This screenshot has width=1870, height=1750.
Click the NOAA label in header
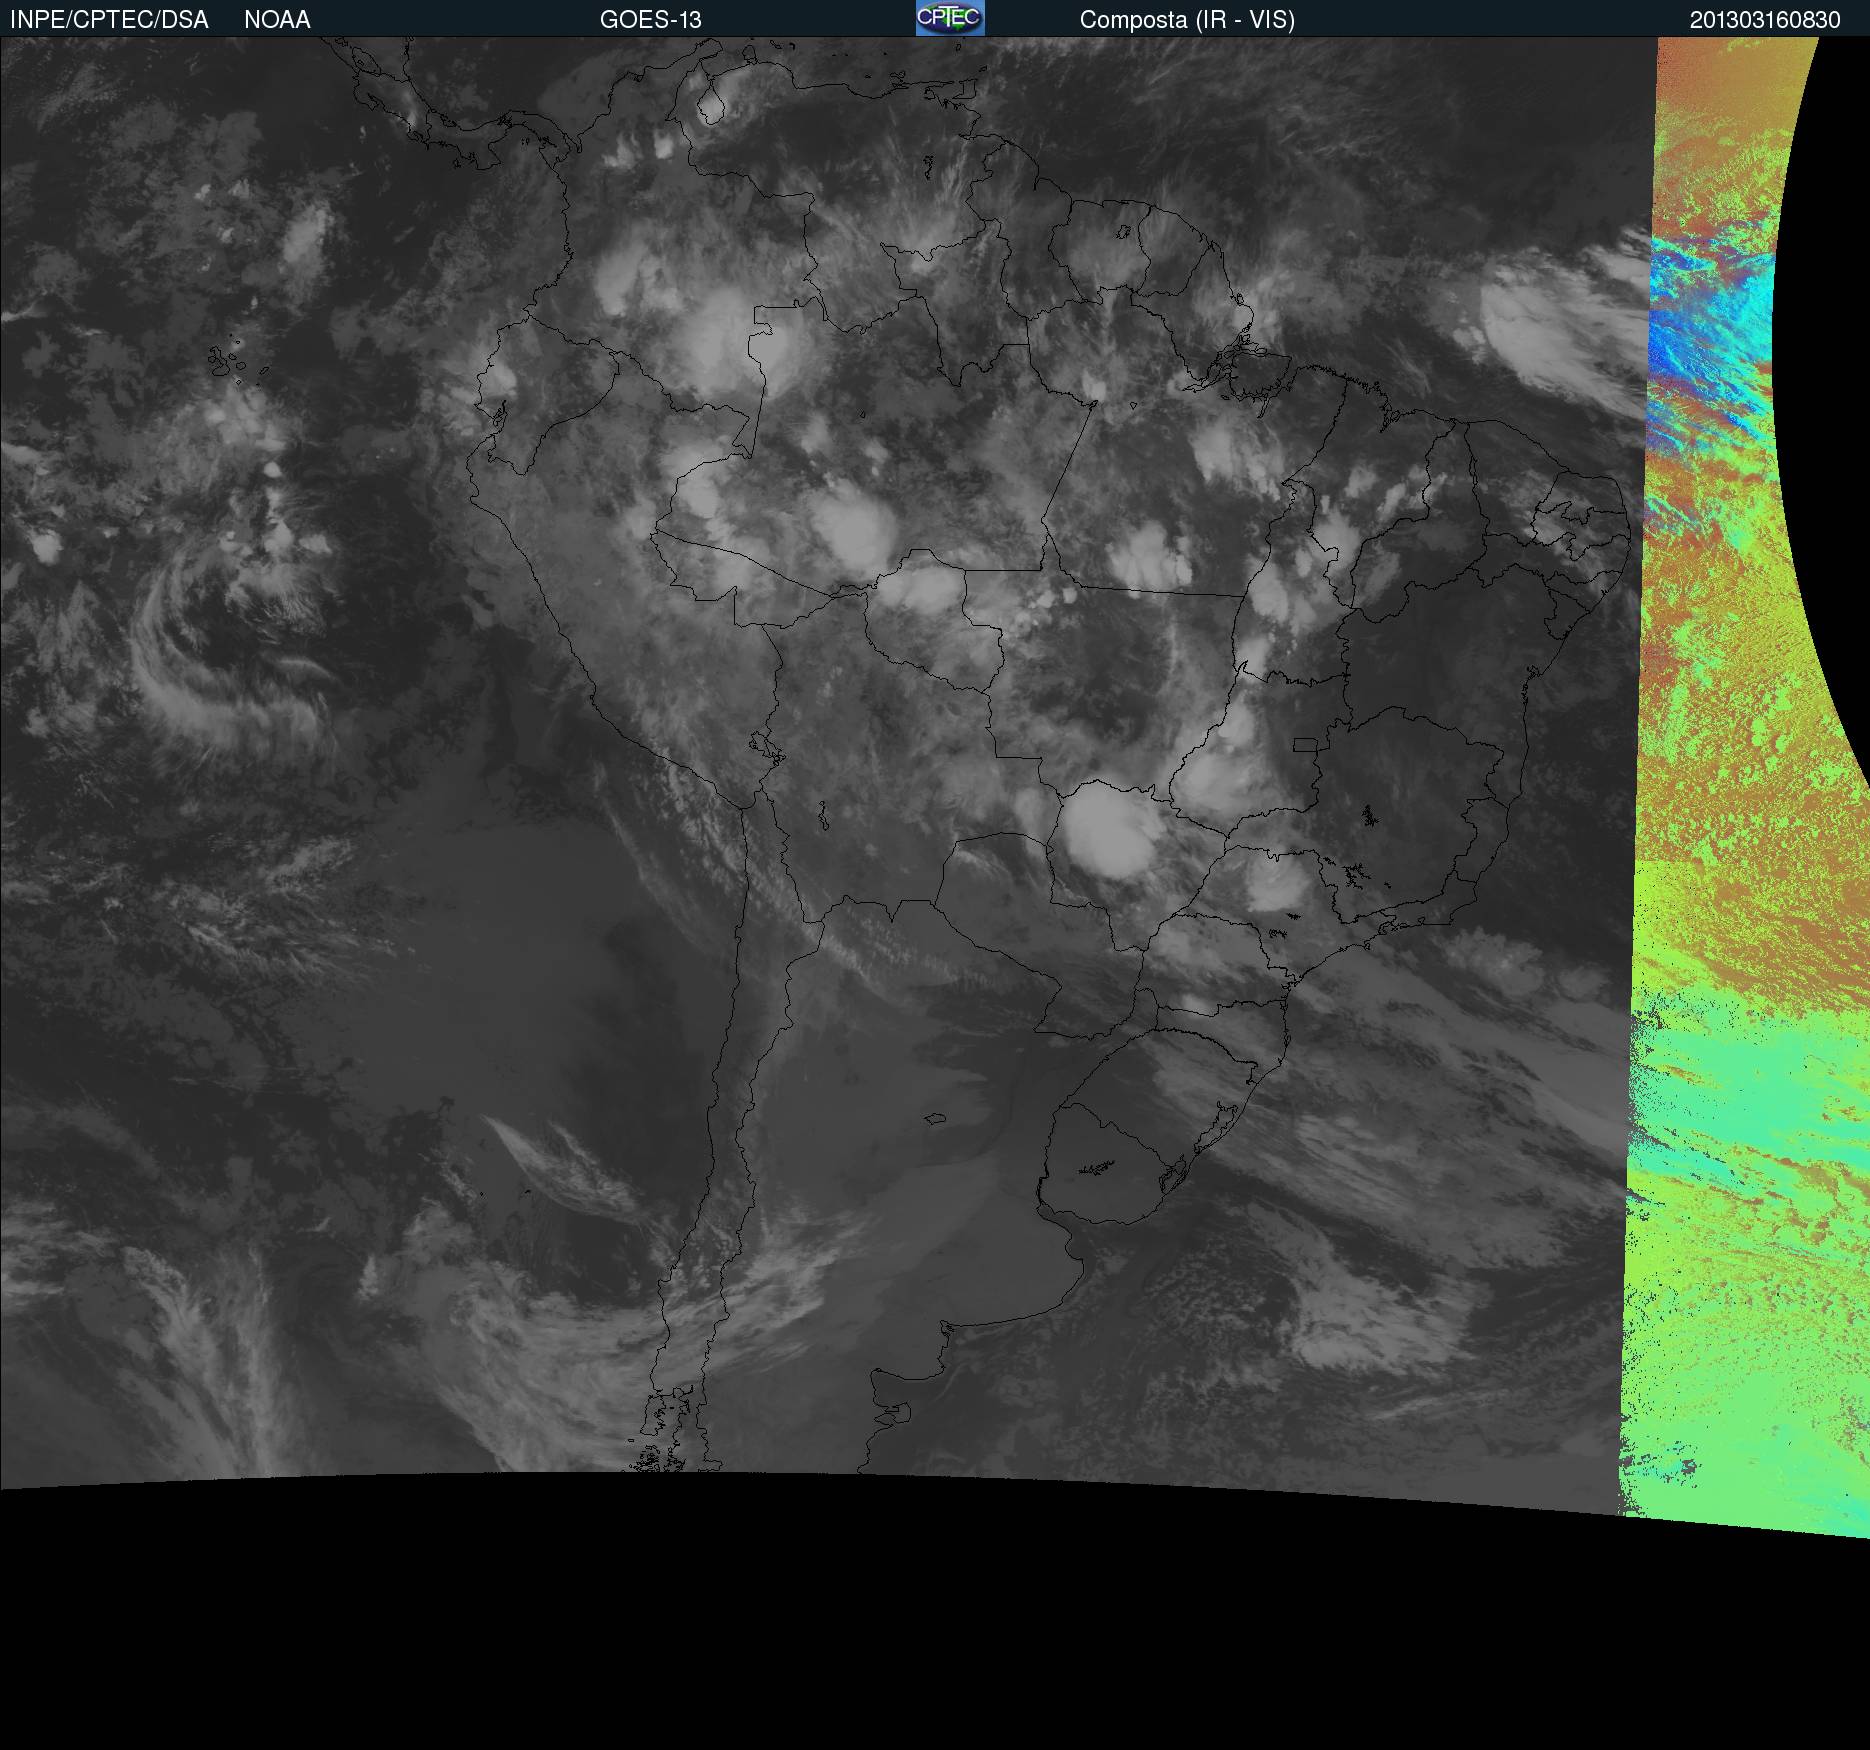click(x=277, y=20)
